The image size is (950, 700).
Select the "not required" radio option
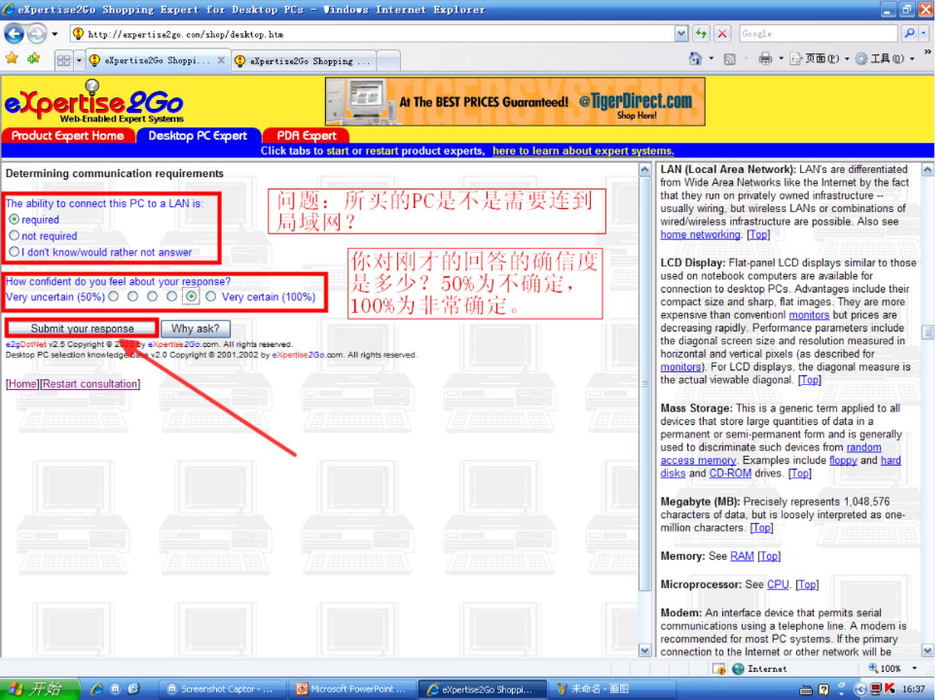[x=14, y=236]
